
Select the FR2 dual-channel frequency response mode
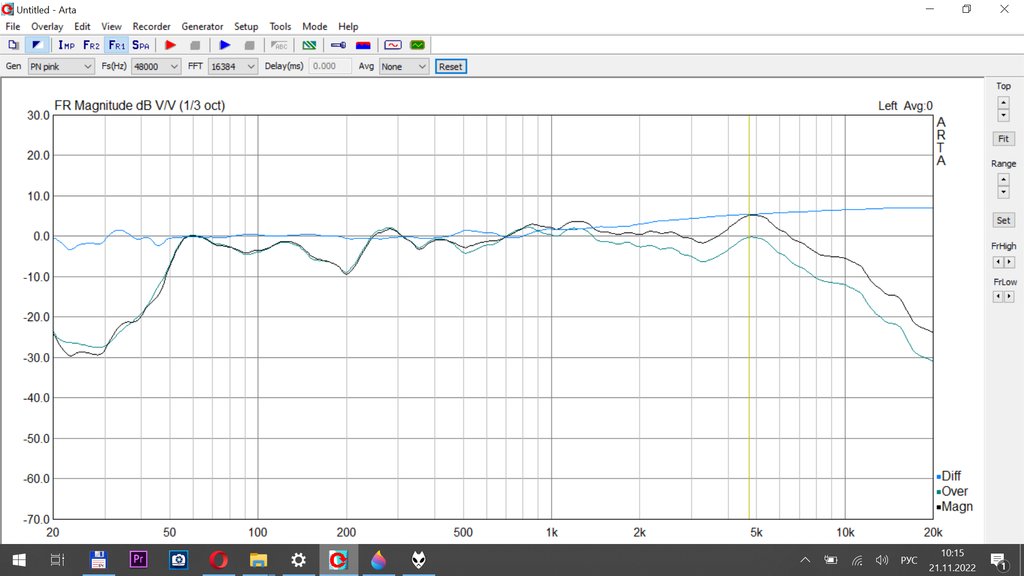[x=91, y=45]
